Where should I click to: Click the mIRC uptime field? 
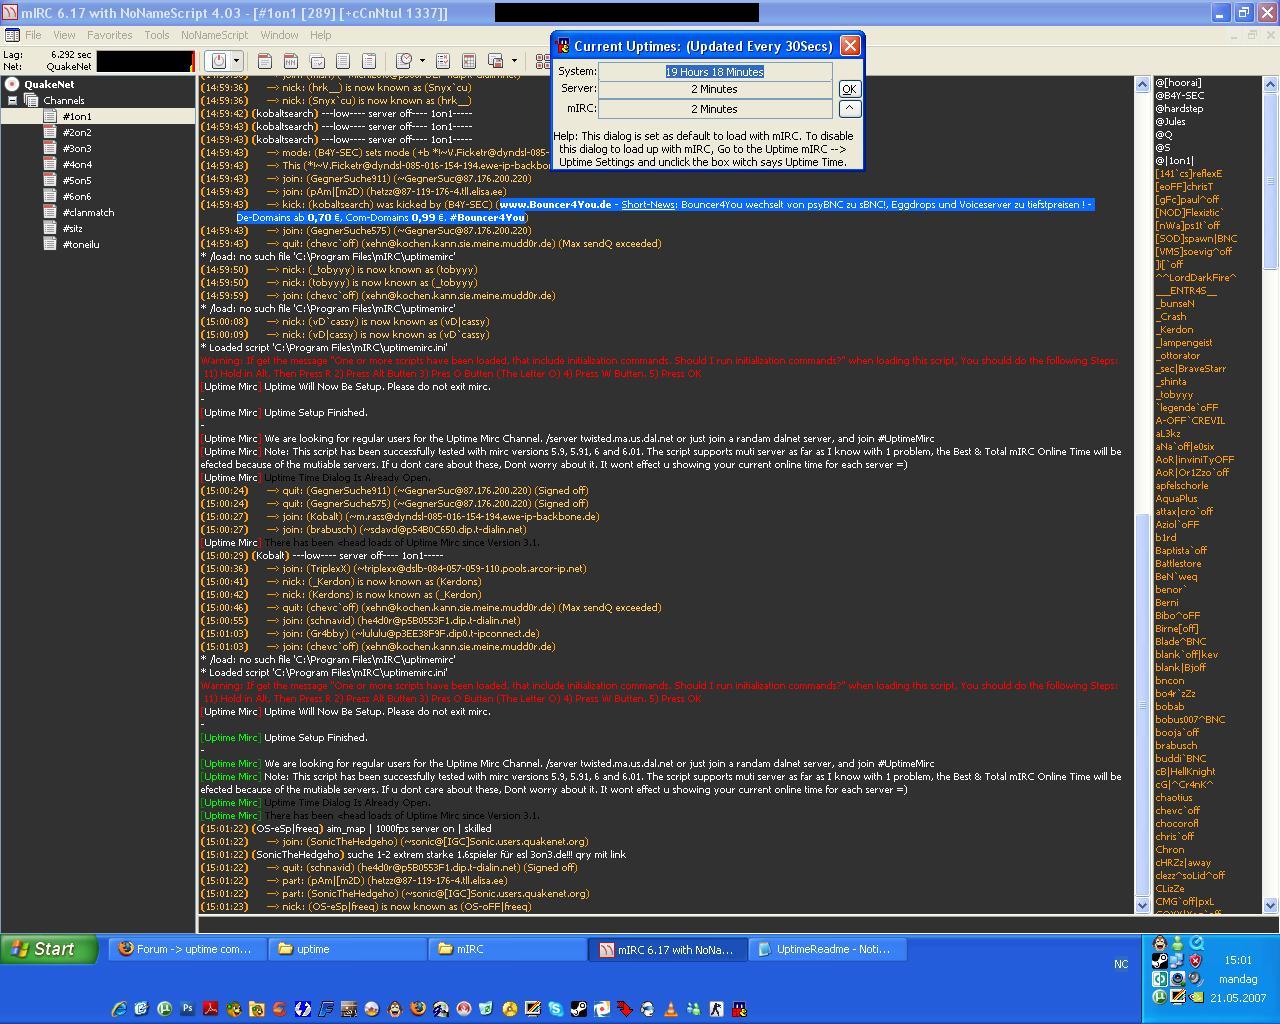715,108
